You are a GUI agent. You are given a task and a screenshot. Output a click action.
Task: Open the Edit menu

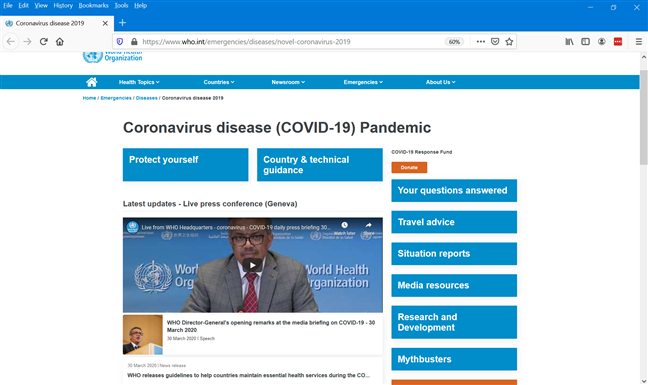(24, 5)
